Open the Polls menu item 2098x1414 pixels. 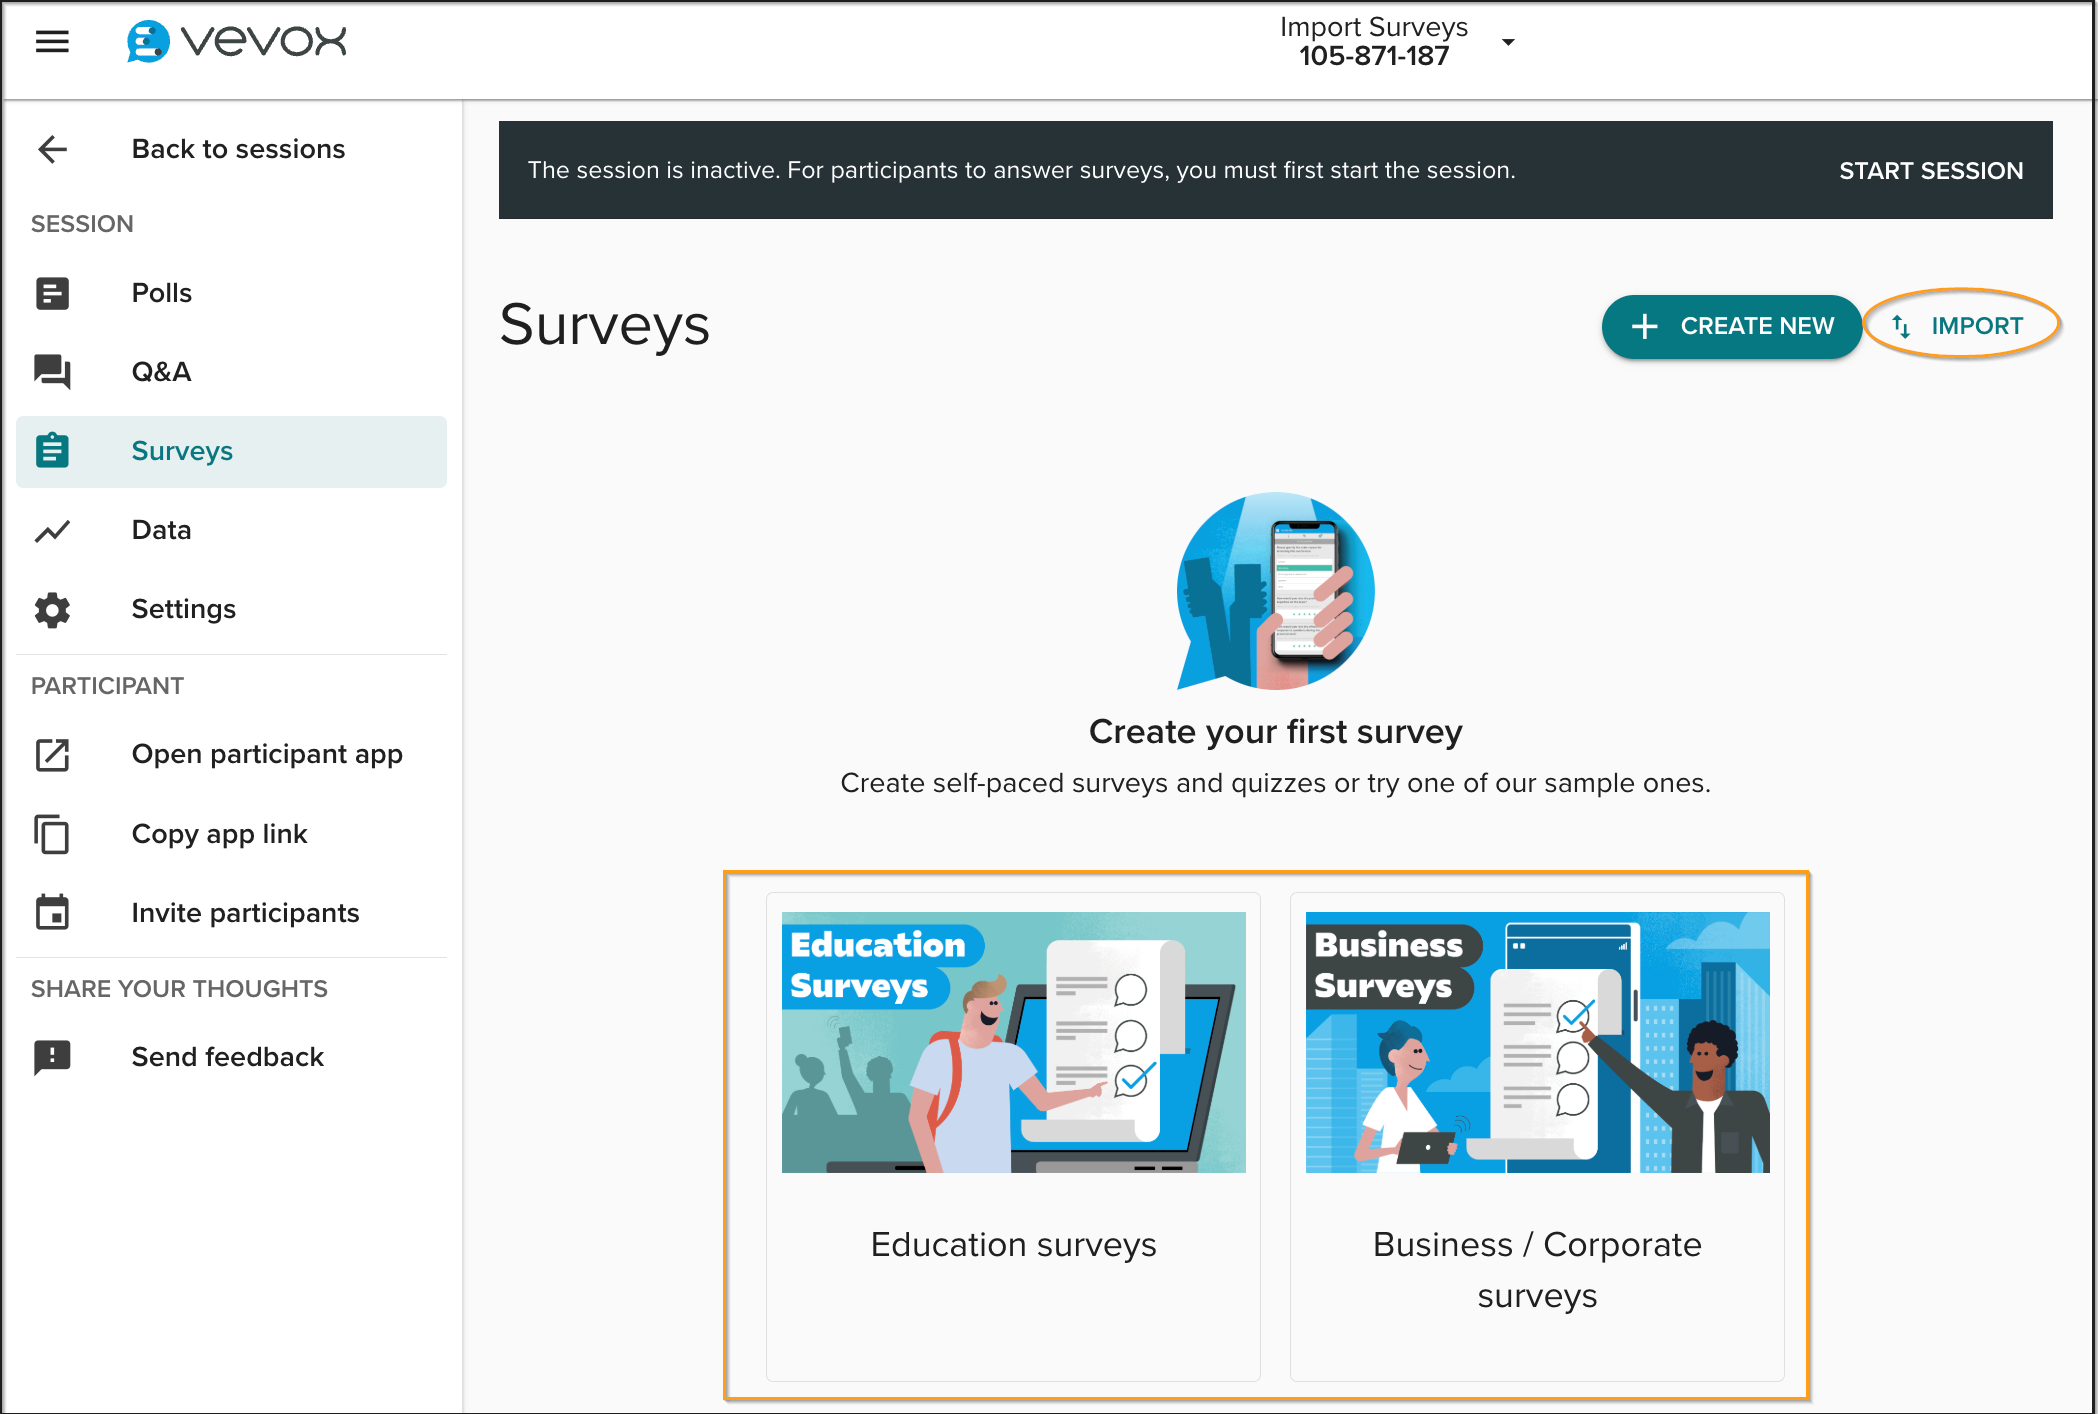pos(162,293)
